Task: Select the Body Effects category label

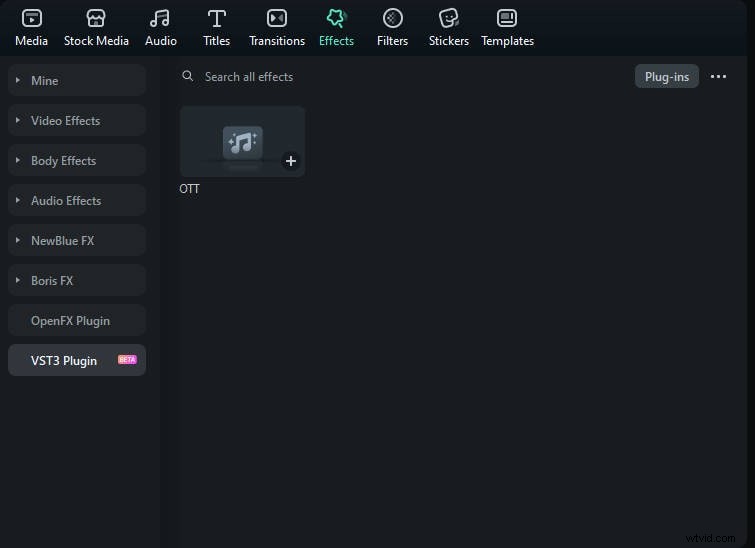Action: pyautogui.click(x=64, y=161)
